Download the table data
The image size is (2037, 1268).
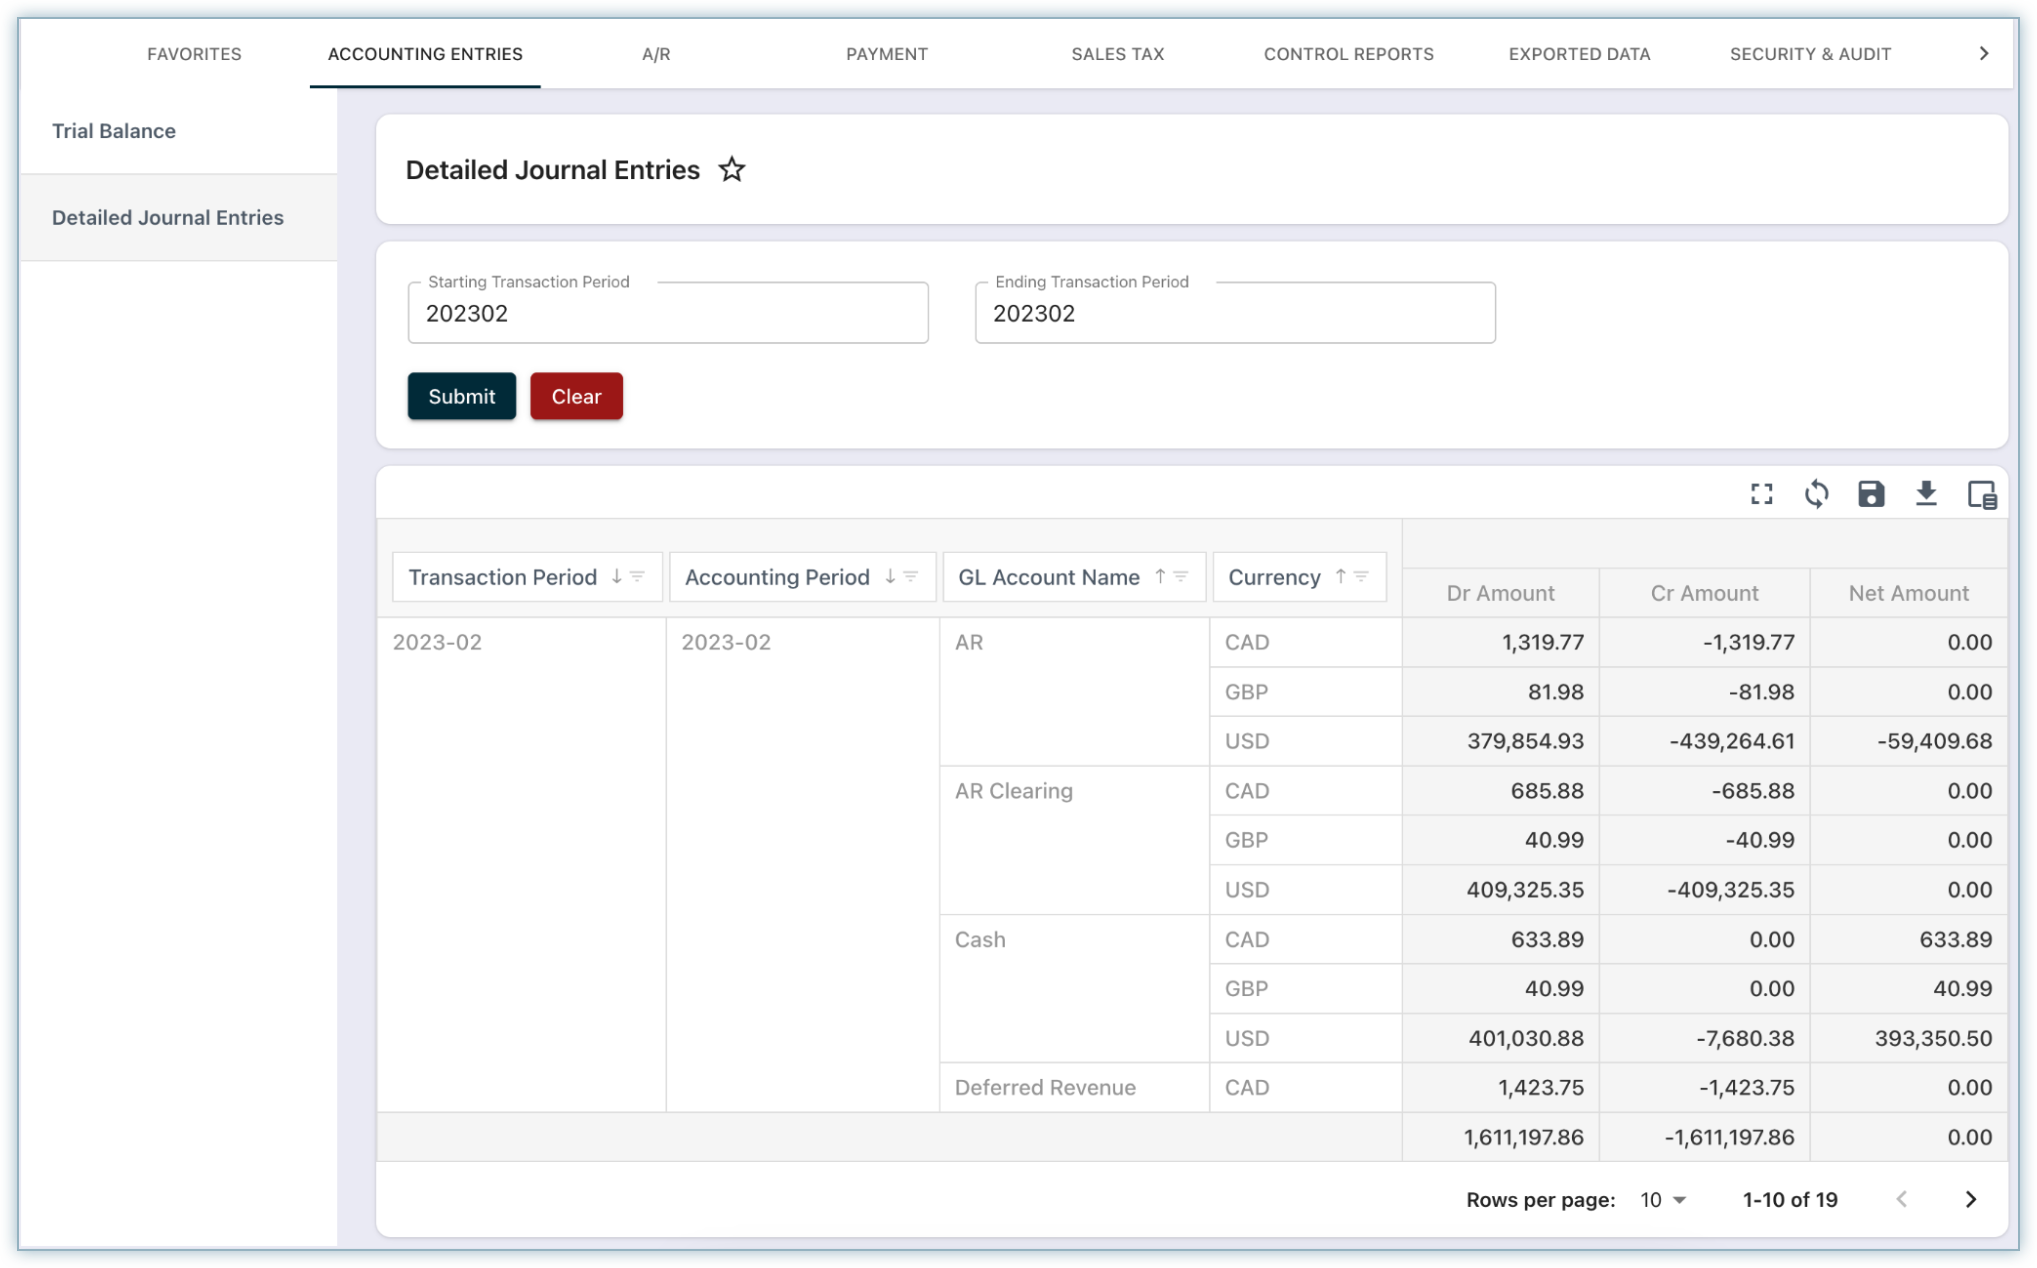pyautogui.click(x=1925, y=494)
